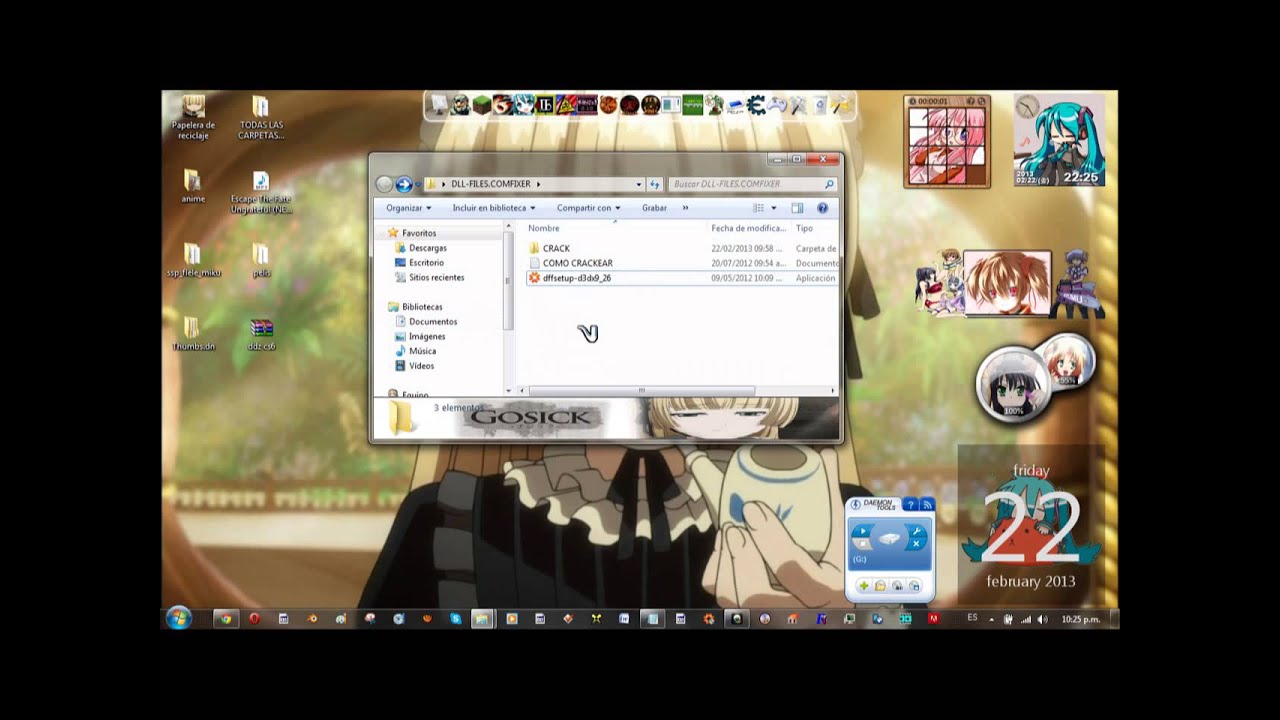
Task: Open the ssp_flele_miku desktop folder
Action: (x=193, y=260)
